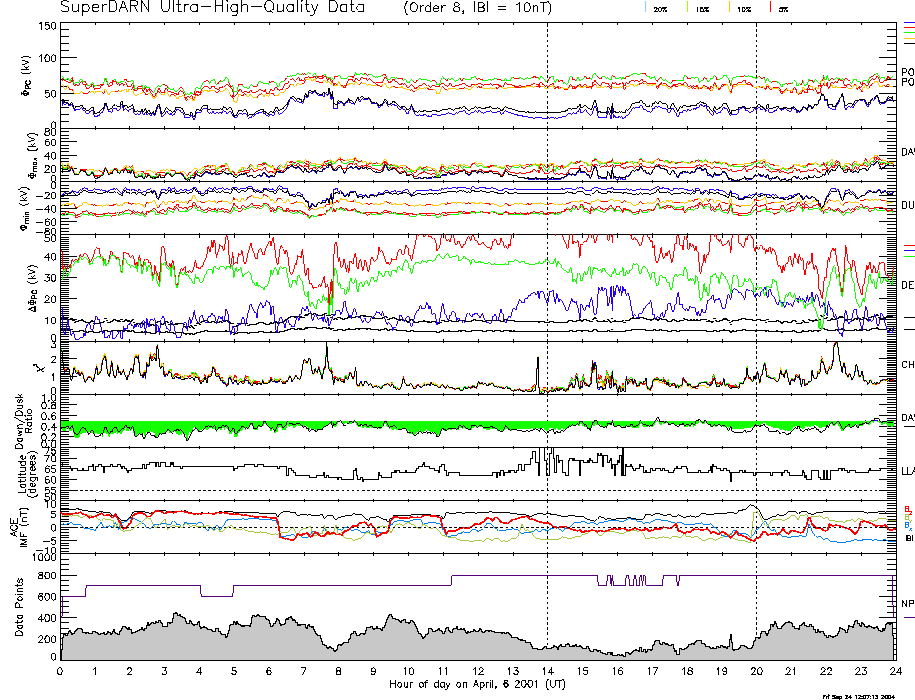Click the 15% legend marker at top
This screenshot has width=915, height=700.
(x=703, y=8)
